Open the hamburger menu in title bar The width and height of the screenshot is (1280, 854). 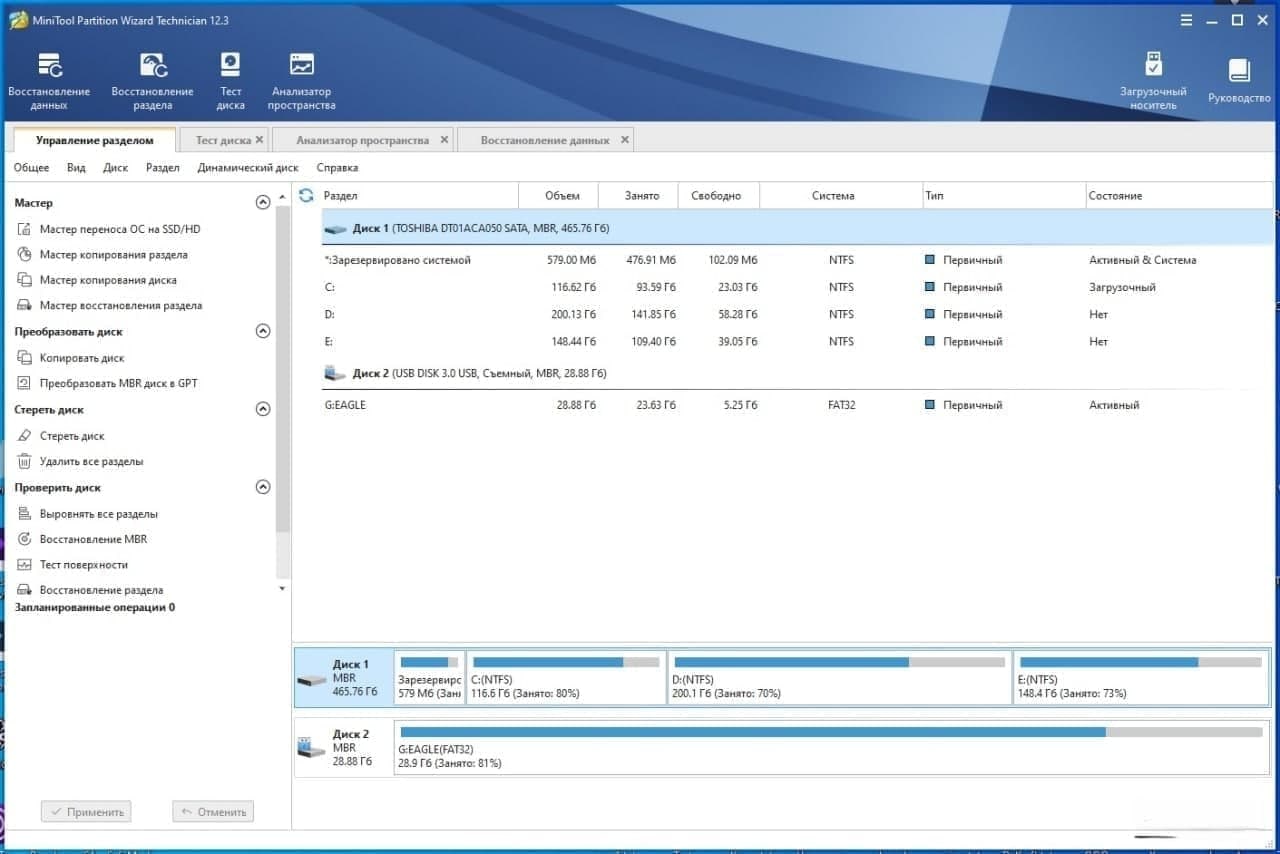click(x=1186, y=20)
